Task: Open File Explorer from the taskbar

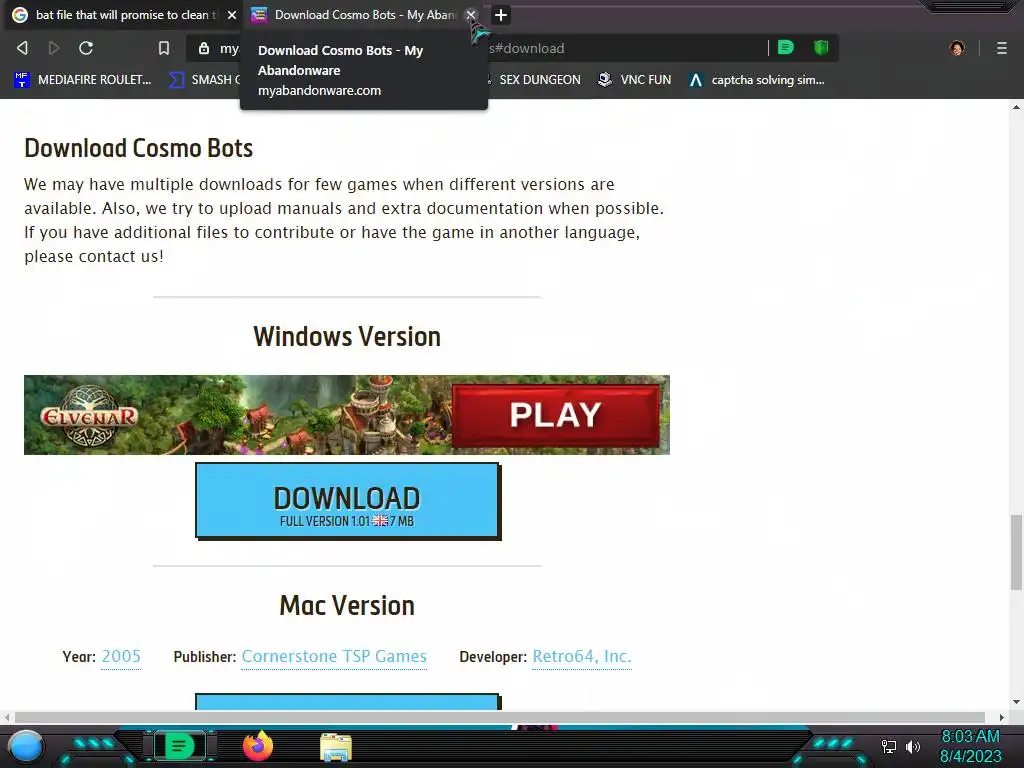Action: click(336, 747)
